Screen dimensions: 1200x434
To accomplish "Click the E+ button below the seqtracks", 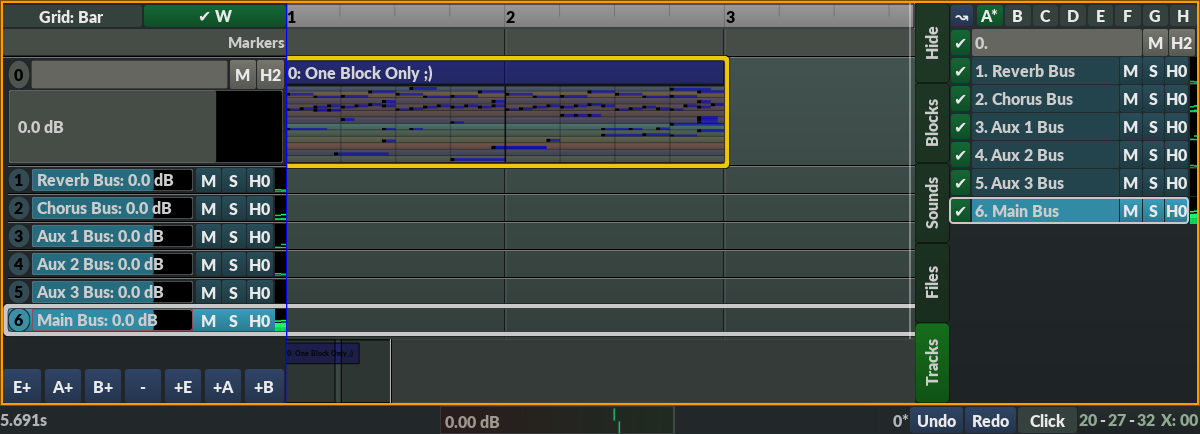I will click(x=21, y=388).
